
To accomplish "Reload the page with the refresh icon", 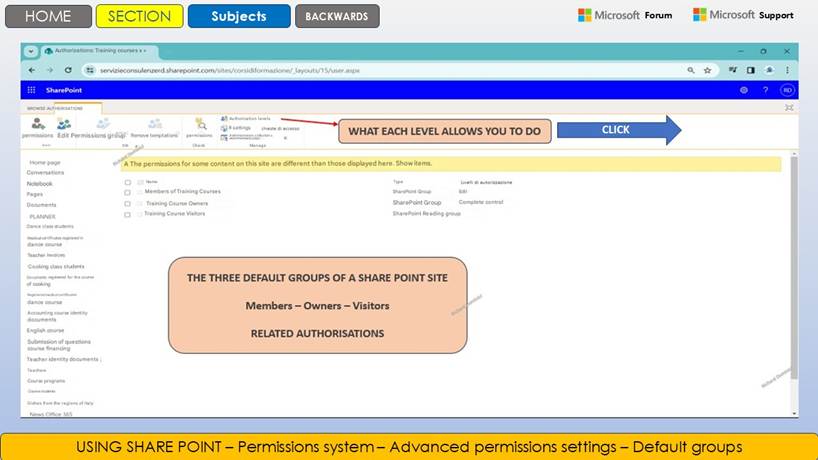I will pos(68,70).
